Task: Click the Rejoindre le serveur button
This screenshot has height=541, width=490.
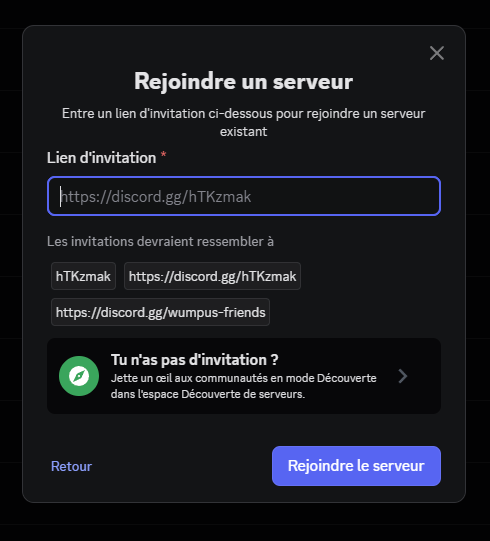Action: (x=356, y=466)
